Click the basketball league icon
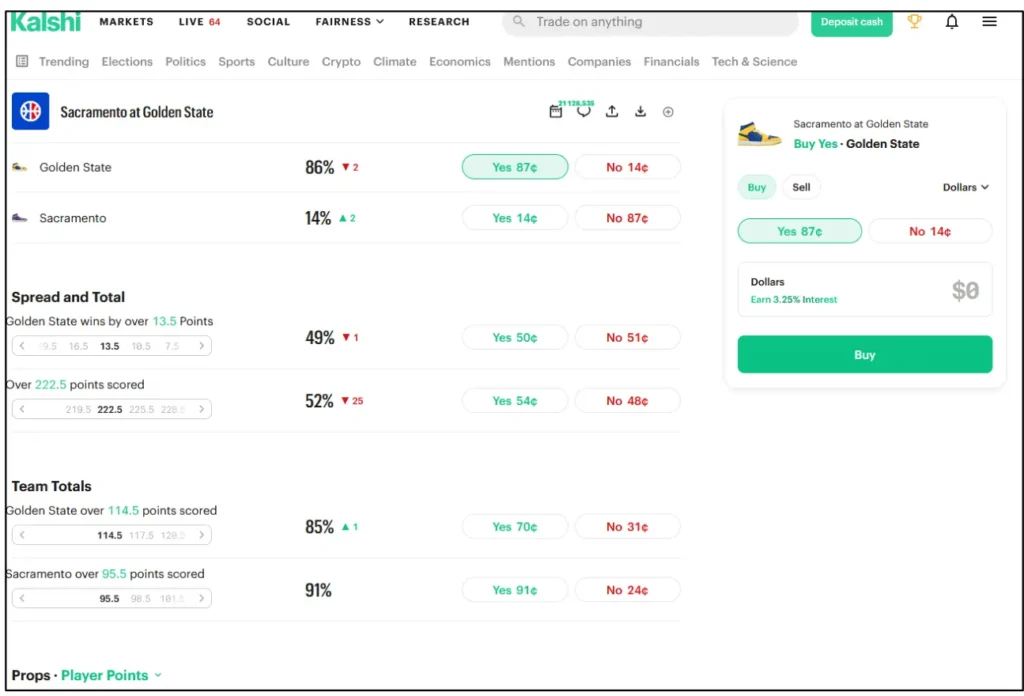1024x696 pixels. (30, 111)
